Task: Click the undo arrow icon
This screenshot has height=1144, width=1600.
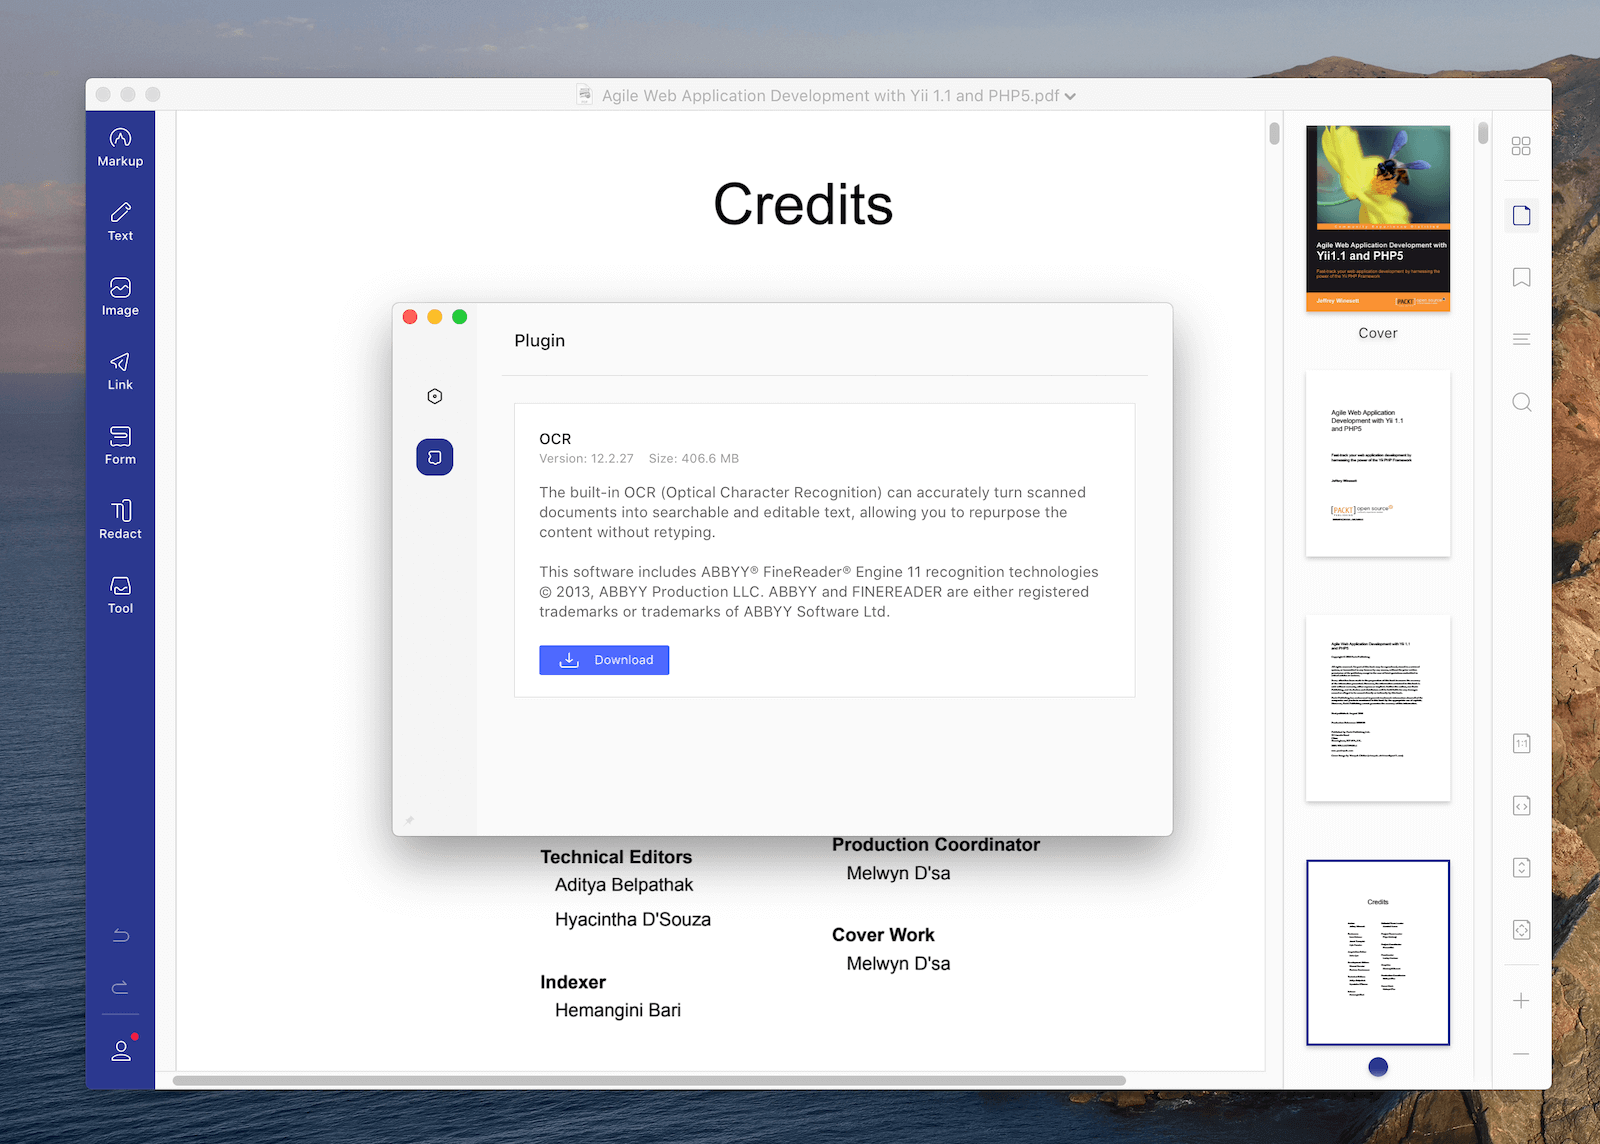Action: [x=121, y=935]
